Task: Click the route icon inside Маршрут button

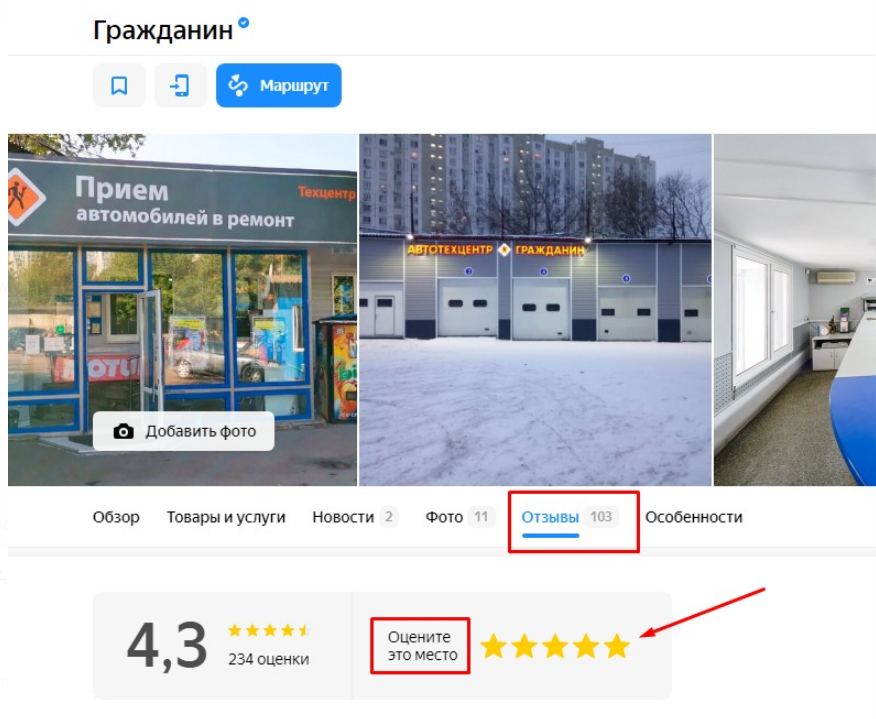Action: 238,85
